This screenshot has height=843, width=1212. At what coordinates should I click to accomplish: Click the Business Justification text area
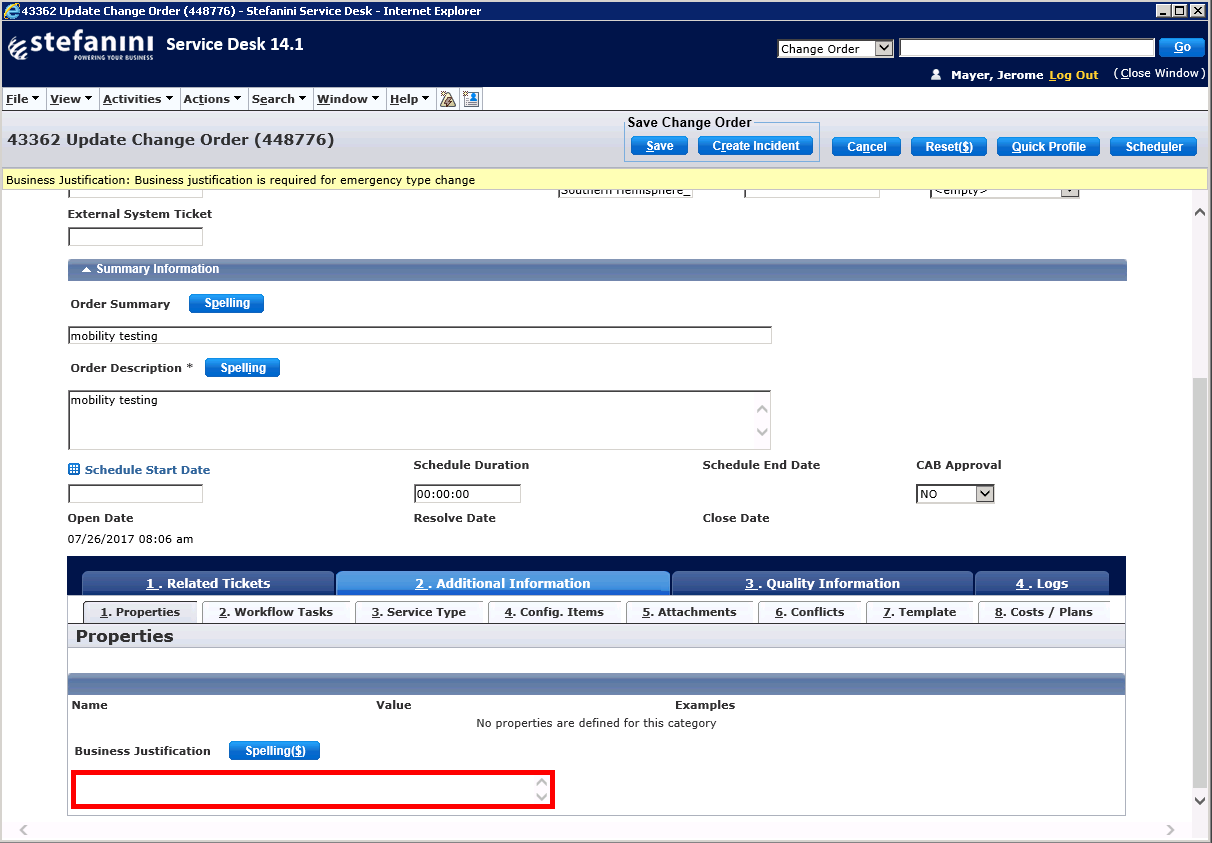313,790
